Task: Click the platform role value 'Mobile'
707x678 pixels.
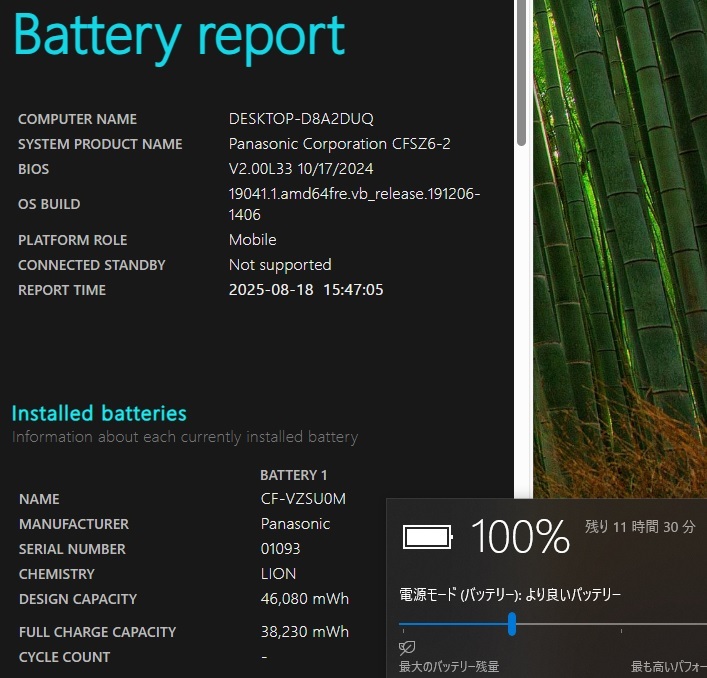Action: (x=252, y=240)
